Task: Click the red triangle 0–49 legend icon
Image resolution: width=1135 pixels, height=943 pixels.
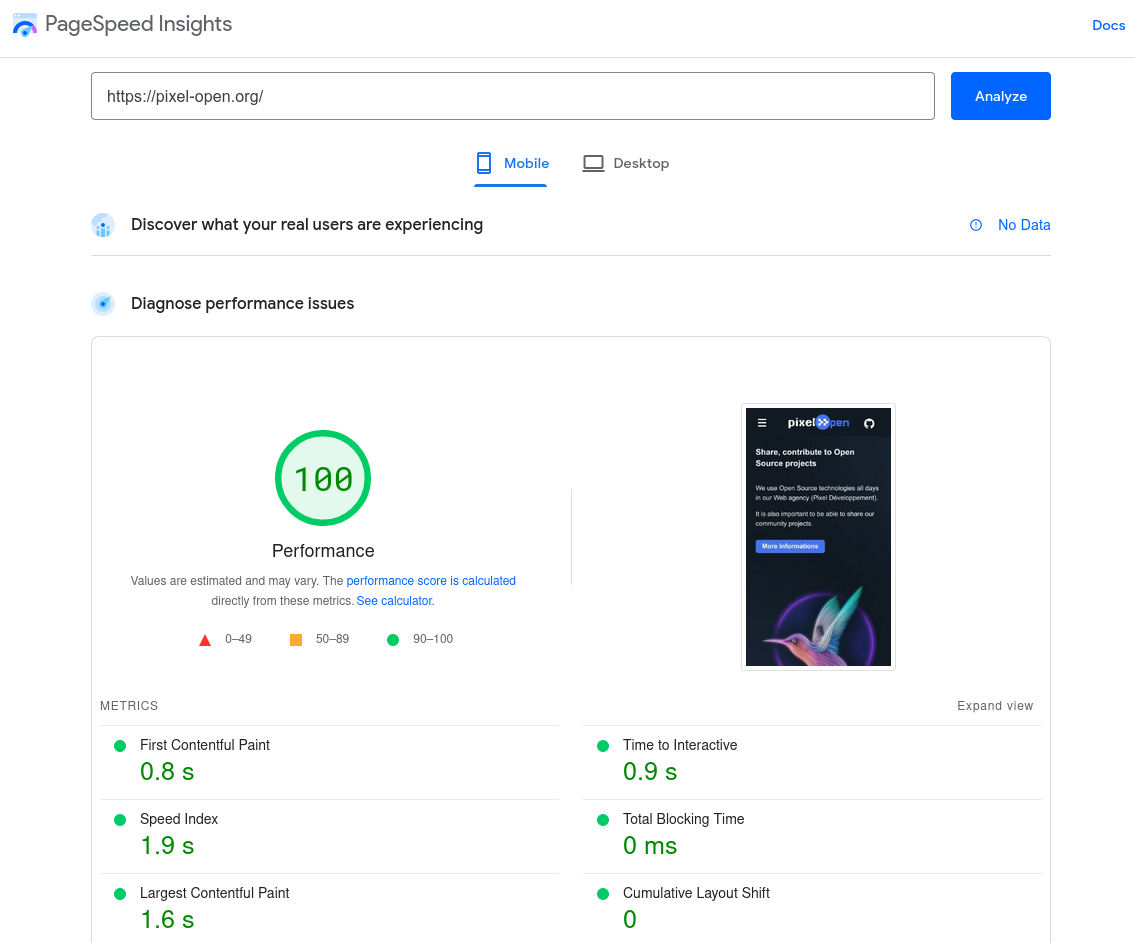Action: (x=205, y=640)
